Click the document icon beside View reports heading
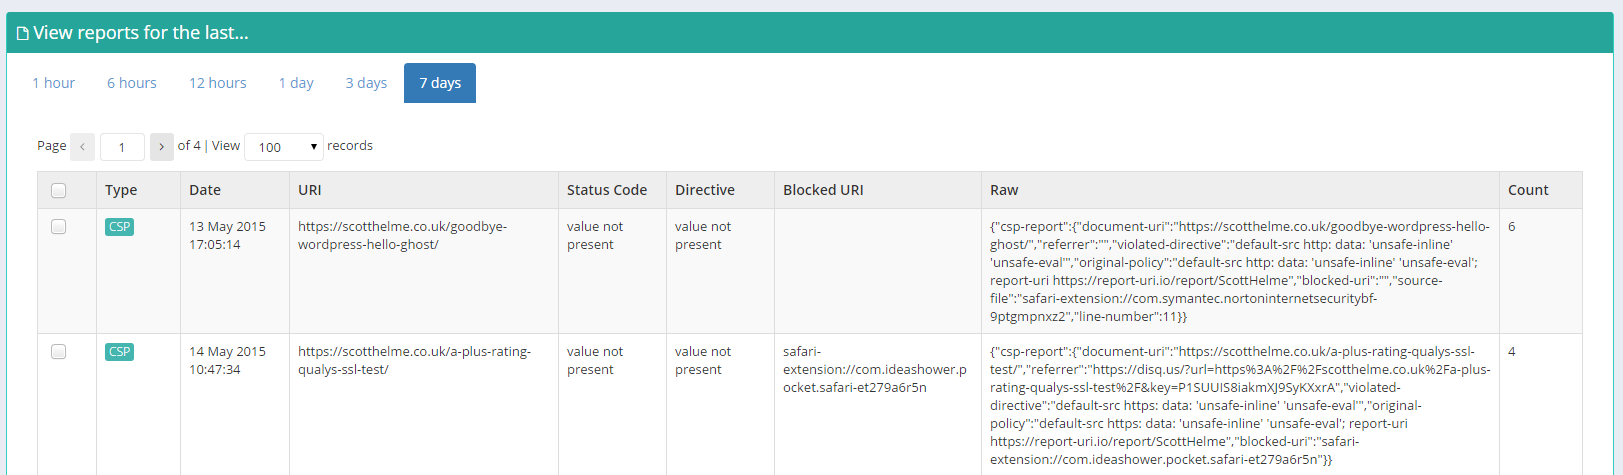Image resolution: width=1623 pixels, height=475 pixels. [x=23, y=34]
